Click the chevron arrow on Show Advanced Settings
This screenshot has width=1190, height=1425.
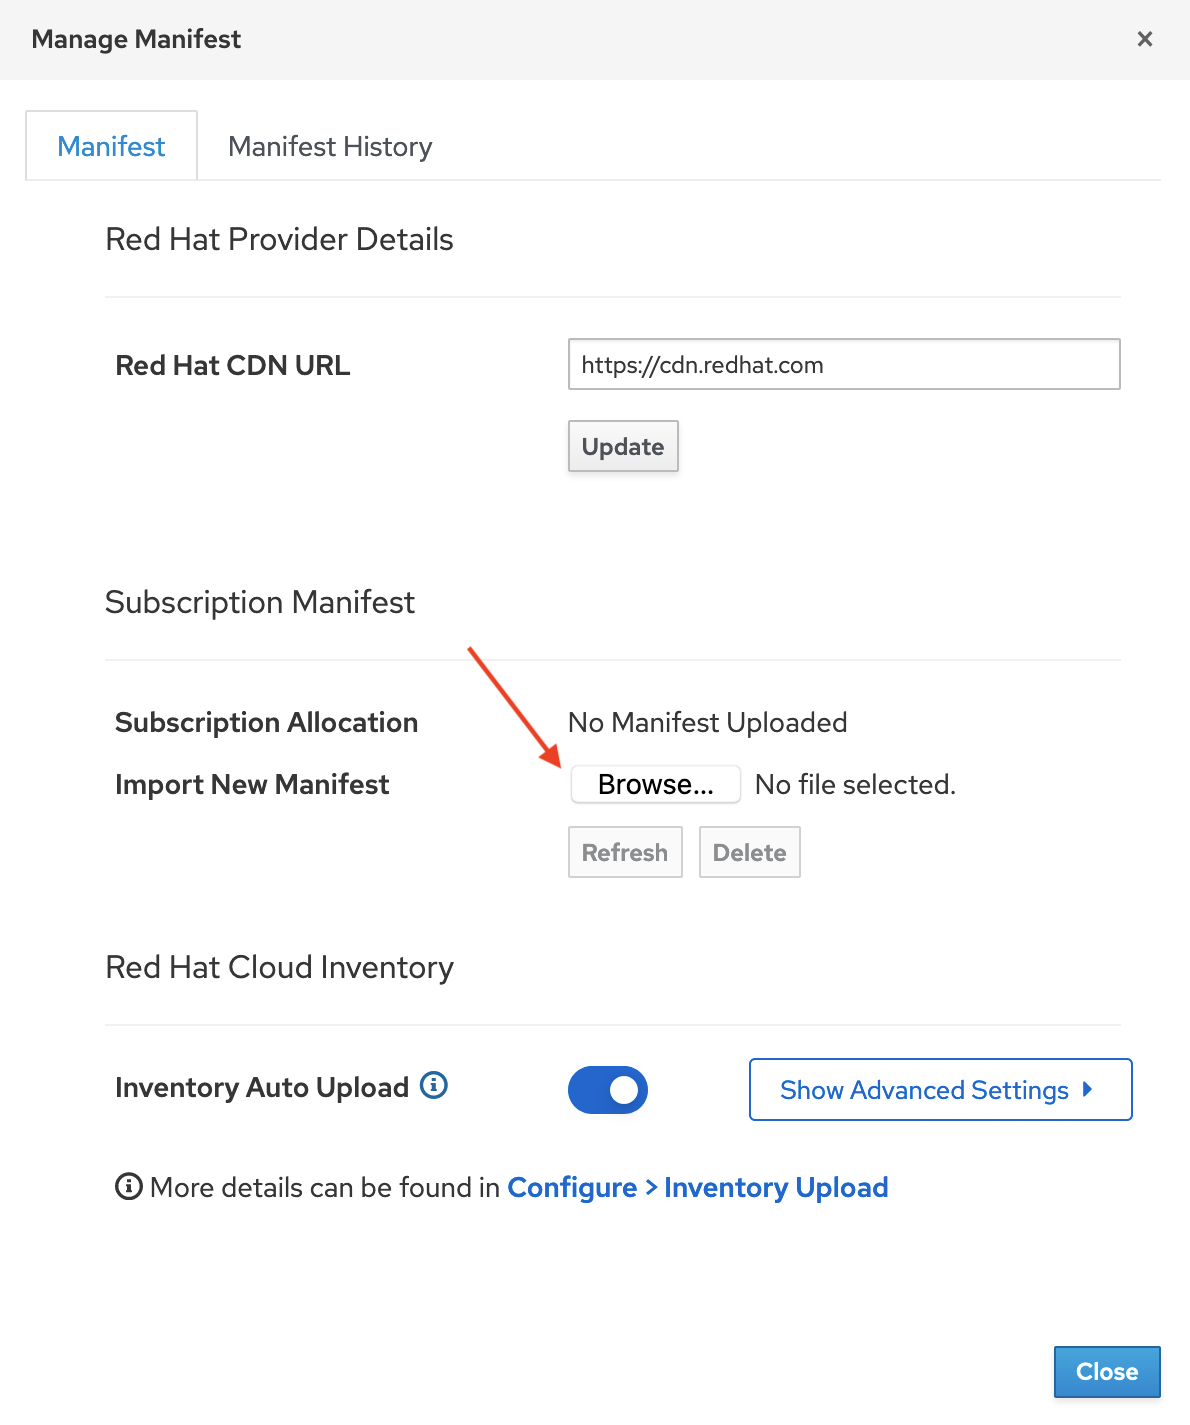tap(1089, 1090)
